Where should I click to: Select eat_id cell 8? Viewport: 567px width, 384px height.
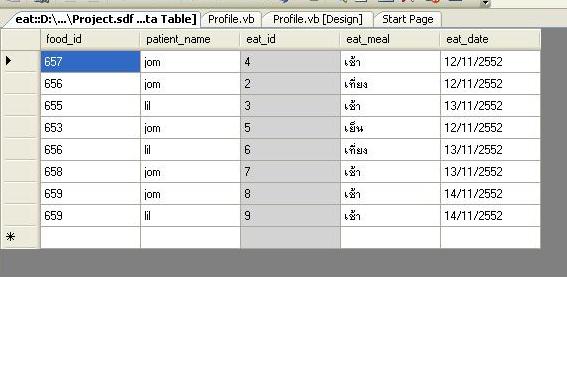tap(290, 194)
